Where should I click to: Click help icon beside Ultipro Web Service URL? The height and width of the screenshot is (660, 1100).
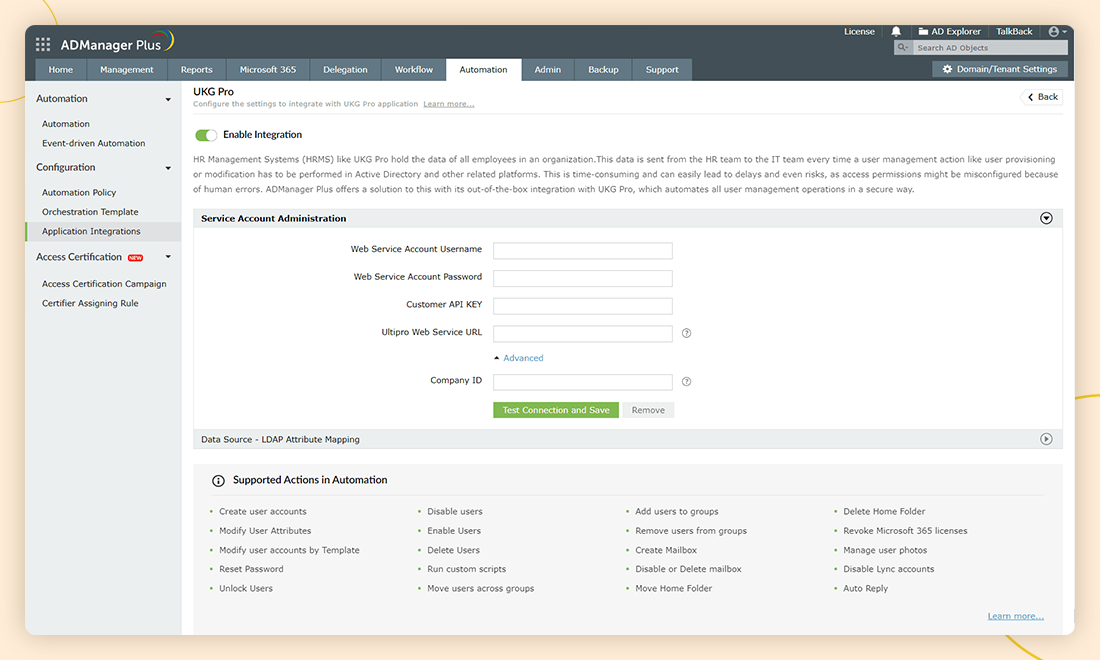686,333
